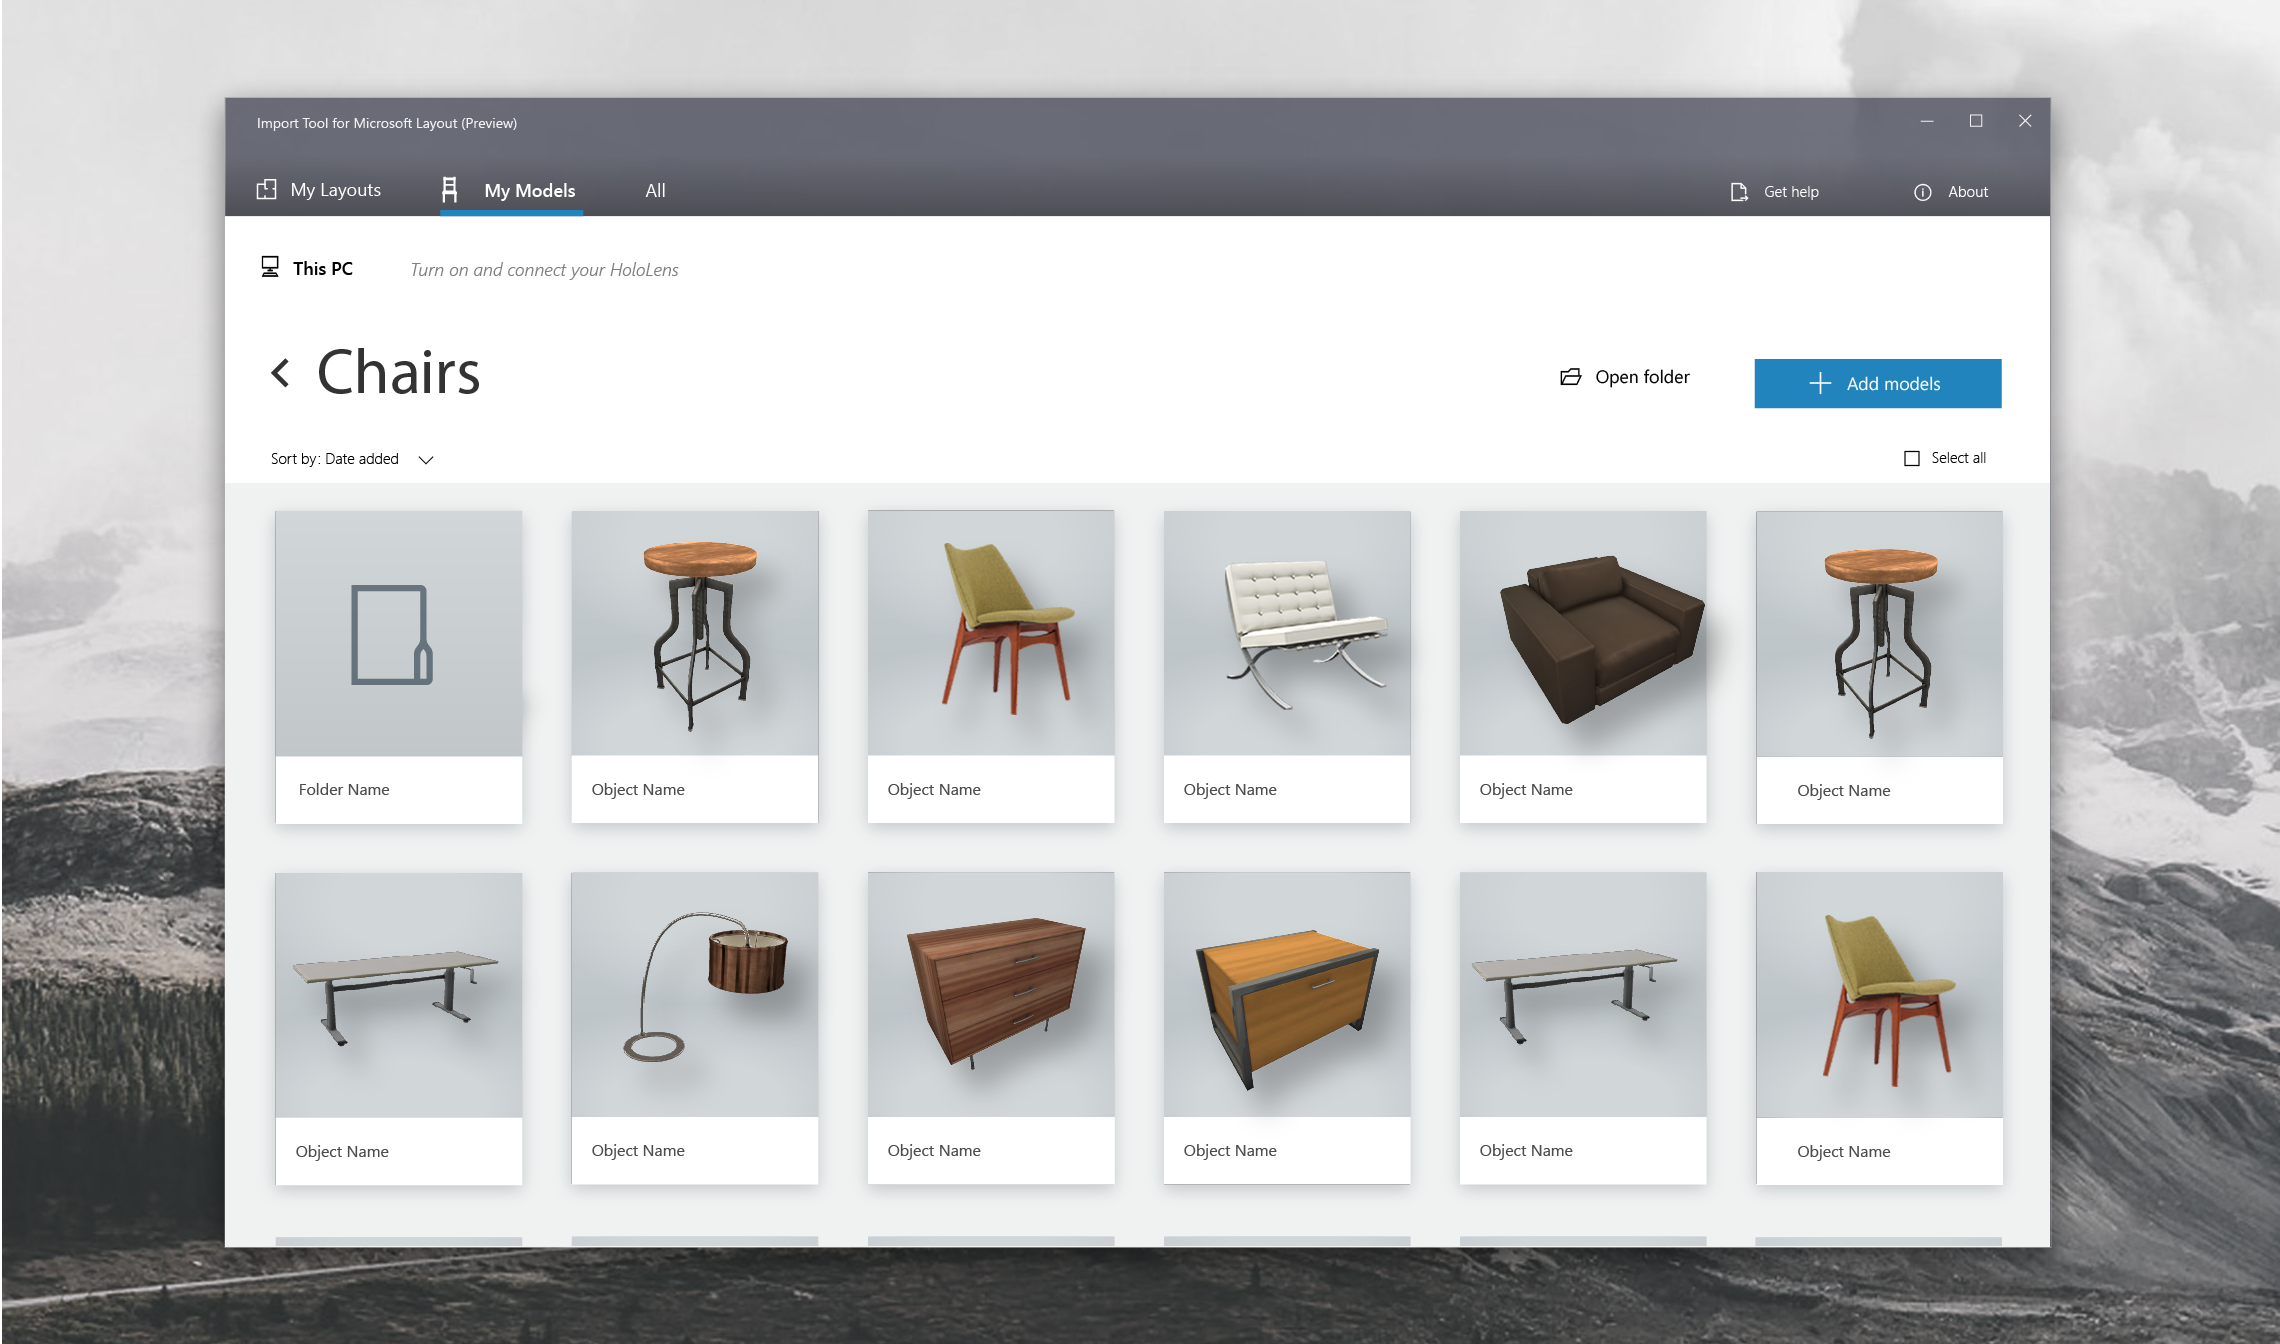This screenshot has width=2280, height=1344.
Task: Click the Open folder button
Action: (1625, 377)
